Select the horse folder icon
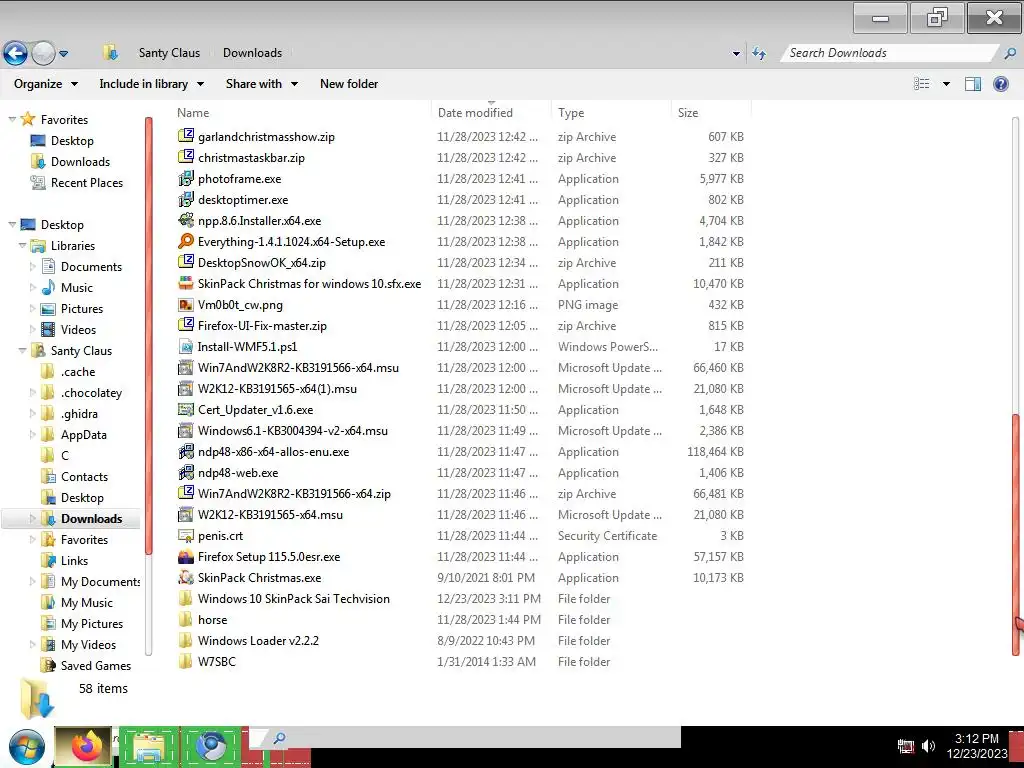Viewport: 1024px width, 768px height. click(x=186, y=619)
